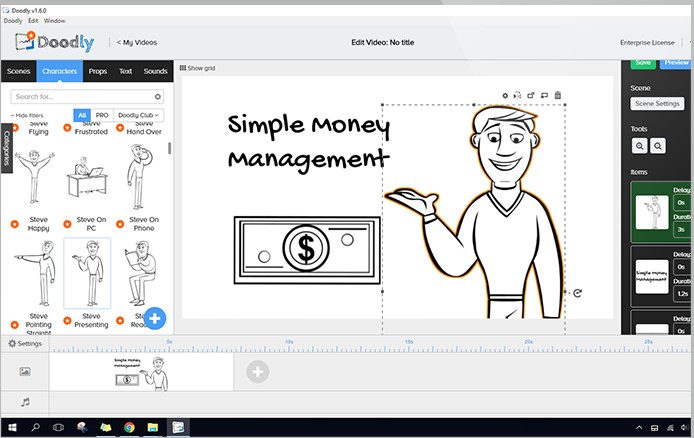Edit the 1.2s Duration of text item

[682, 294]
